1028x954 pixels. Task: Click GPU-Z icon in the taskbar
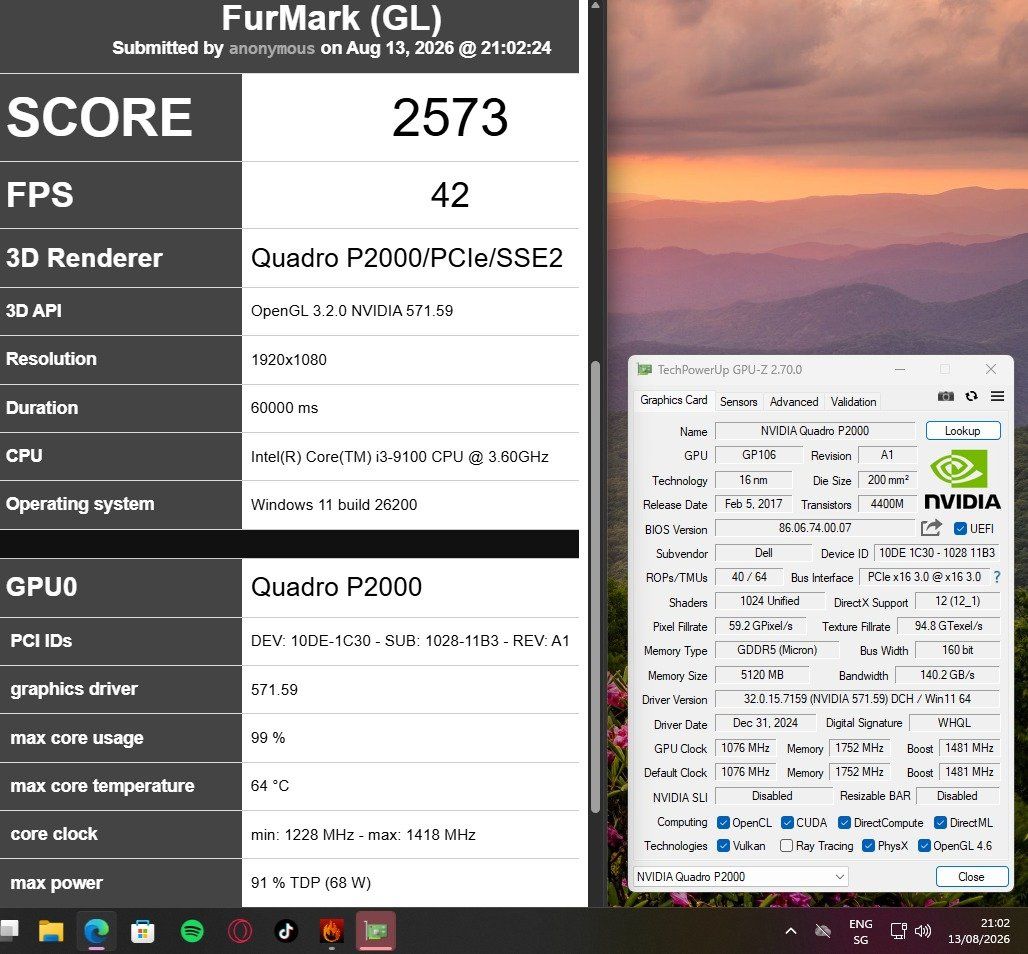click(376, 931)
